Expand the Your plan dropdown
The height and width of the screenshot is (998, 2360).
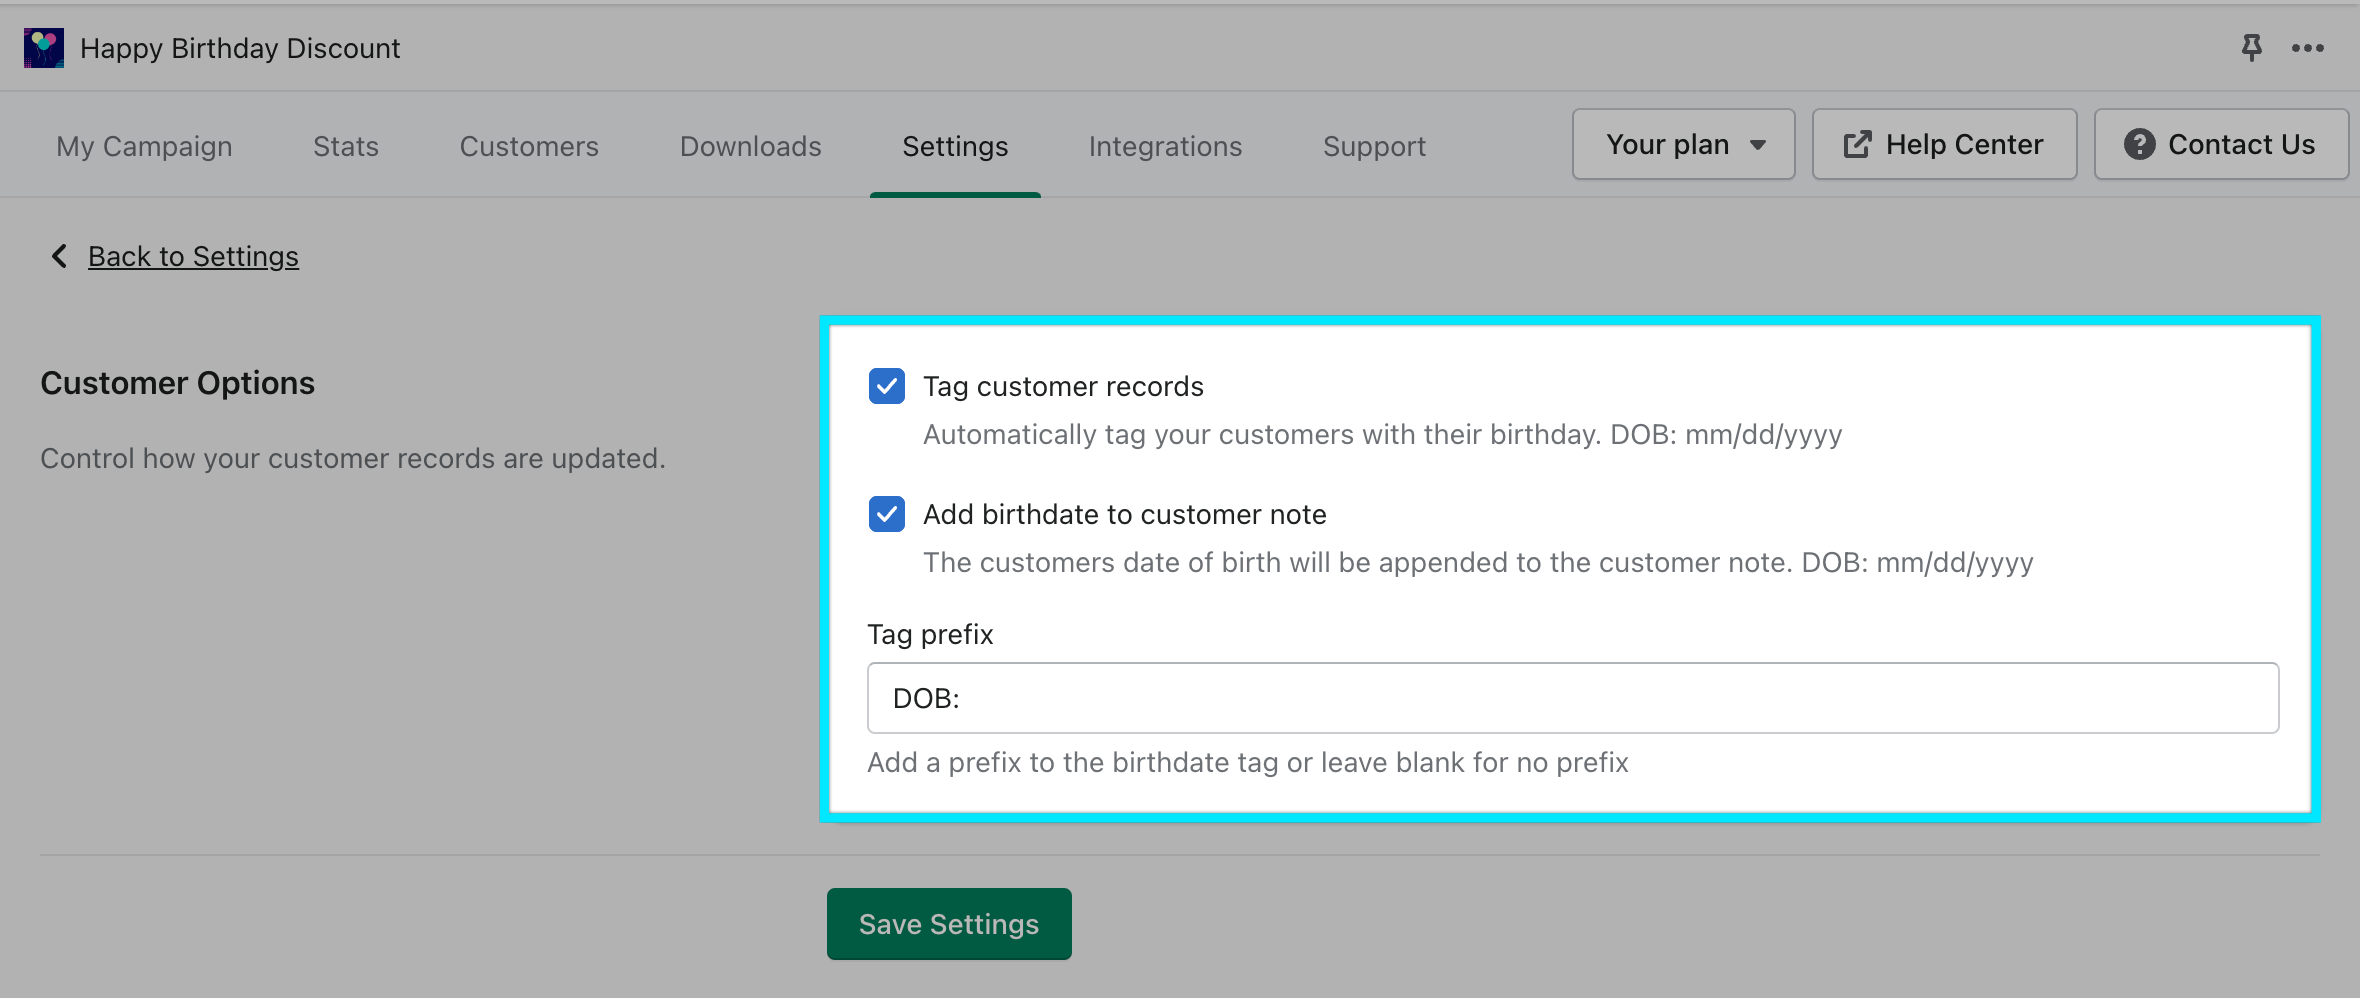[x=1683, y=145]
